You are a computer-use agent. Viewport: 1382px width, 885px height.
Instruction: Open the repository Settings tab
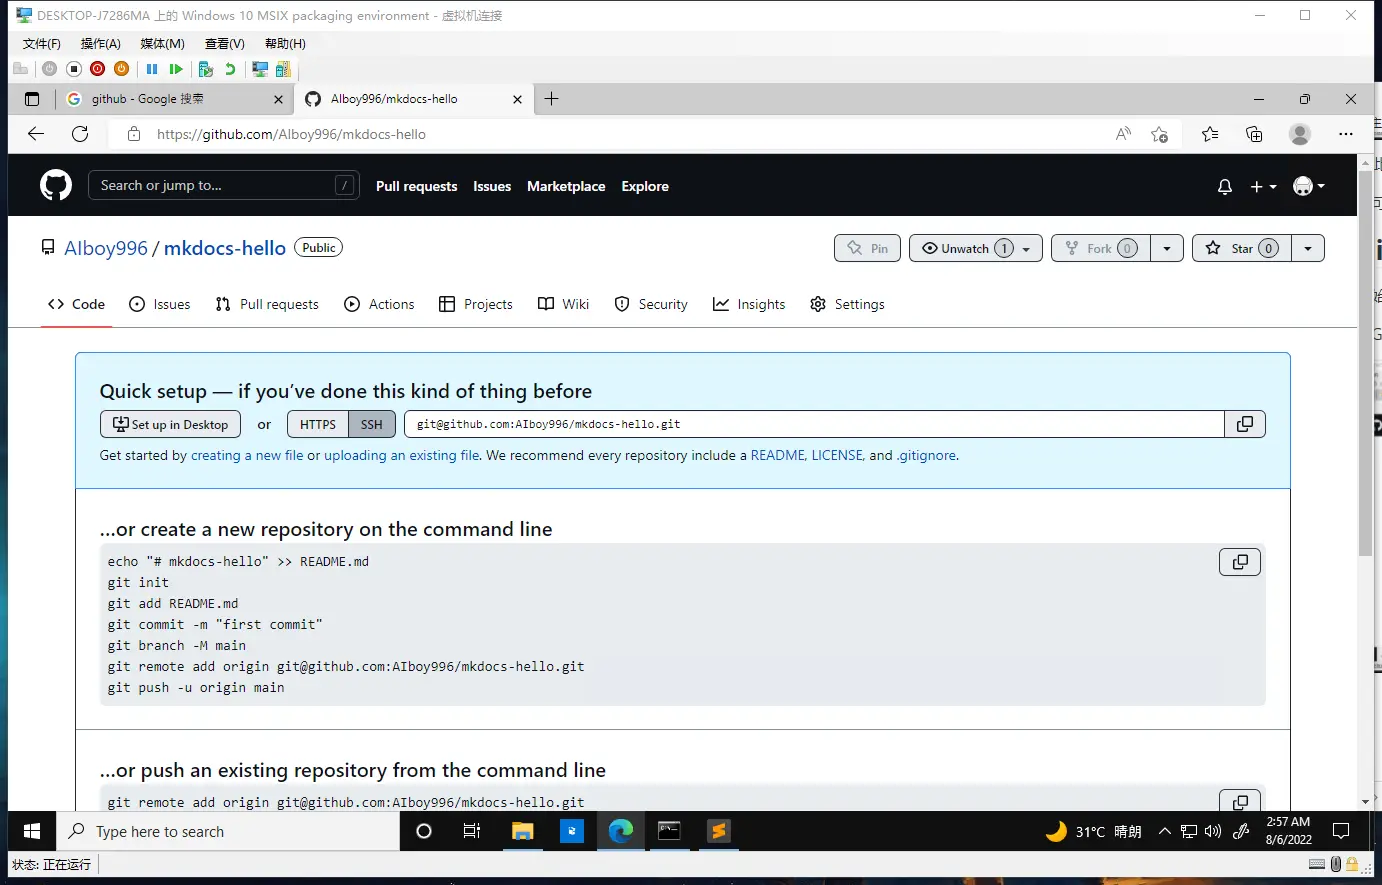(x=847, y=304)
